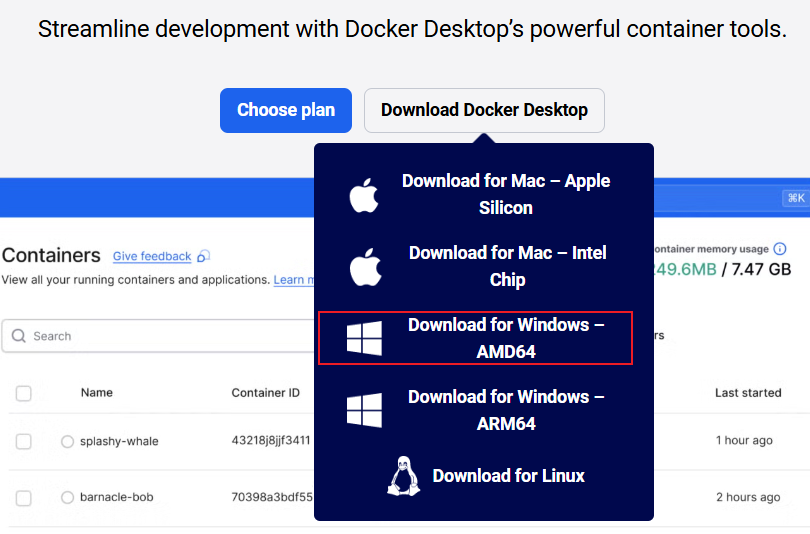810x534 pixels.
Task: Check the box for splashy-whale container
Action: pos(24,441)
